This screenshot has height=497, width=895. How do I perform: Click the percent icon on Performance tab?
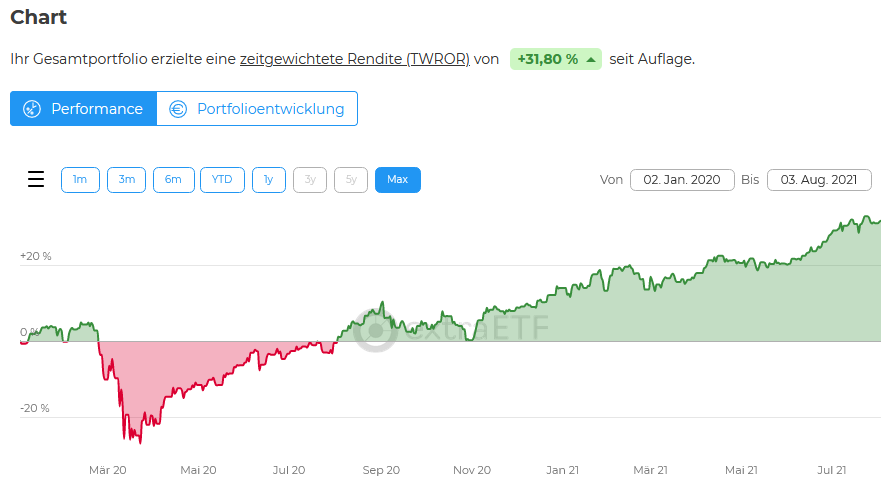pyautogui.click(x=31, y=109)
